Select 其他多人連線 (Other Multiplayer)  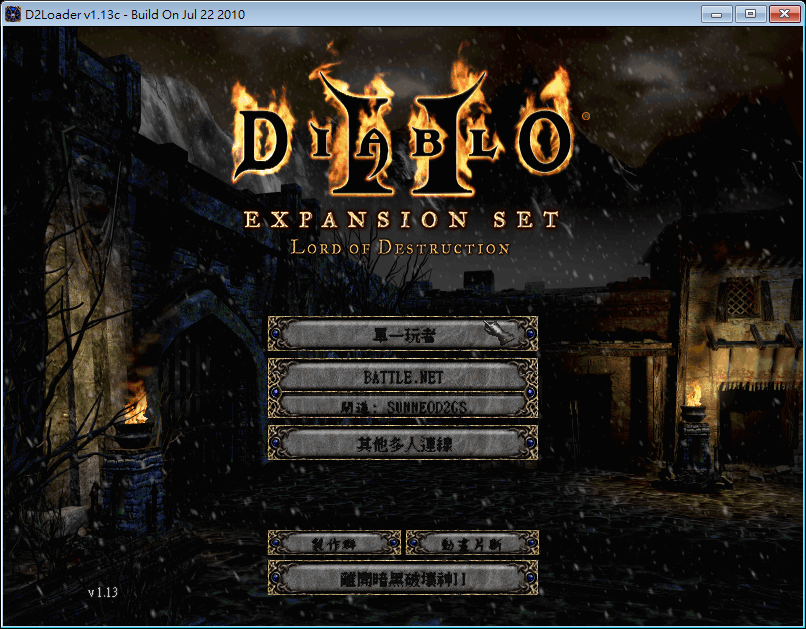tap(403, 445)
